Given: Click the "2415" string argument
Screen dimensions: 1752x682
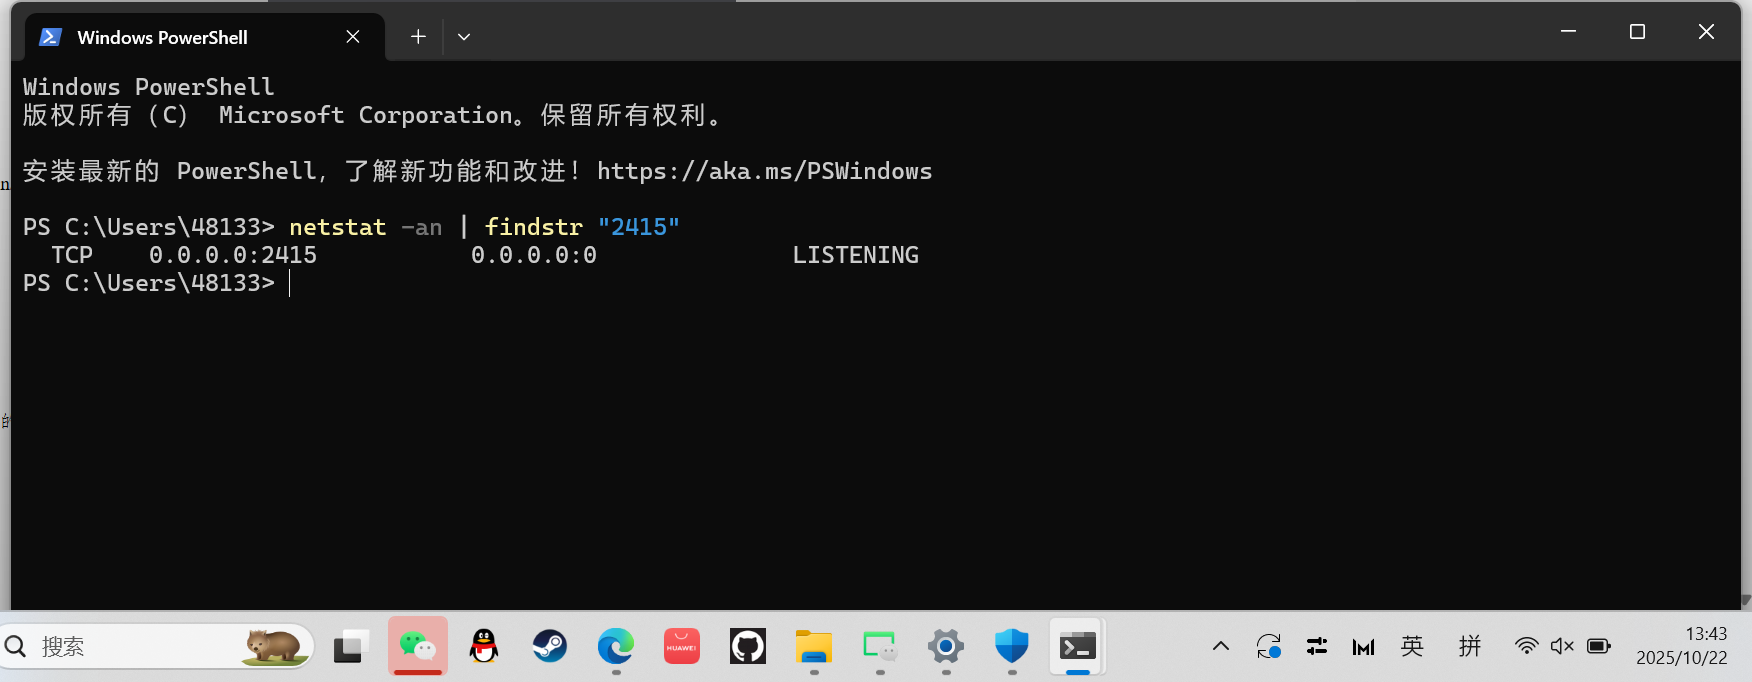Looking at the screenshot, I should coord(639,227).
